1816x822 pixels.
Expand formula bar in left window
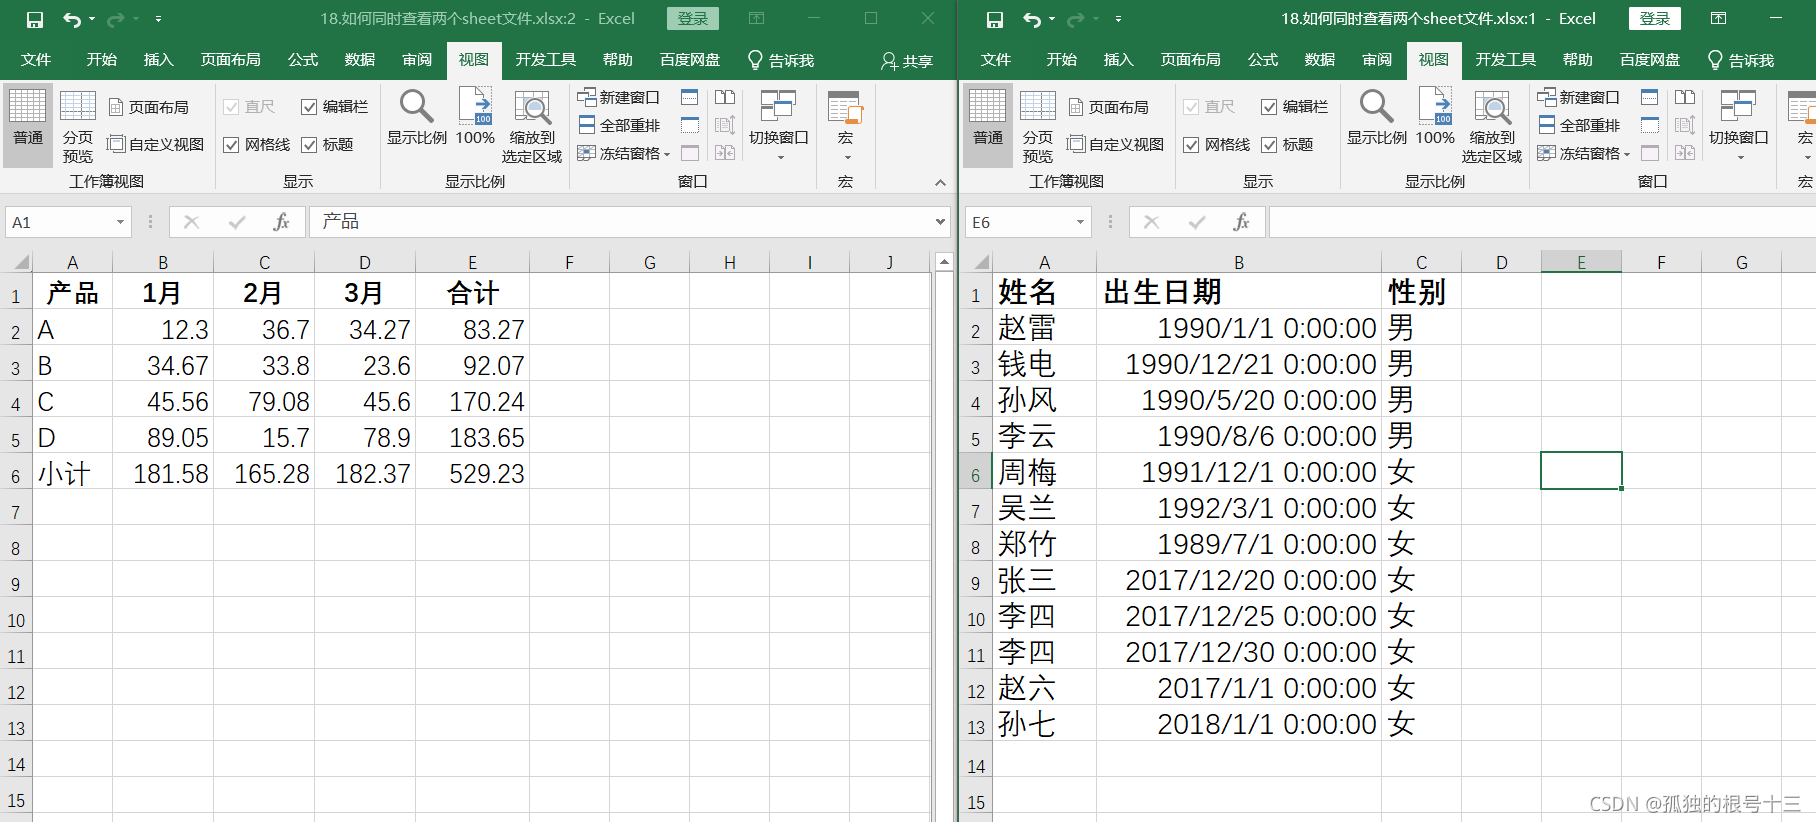click(x=940, y=222)
